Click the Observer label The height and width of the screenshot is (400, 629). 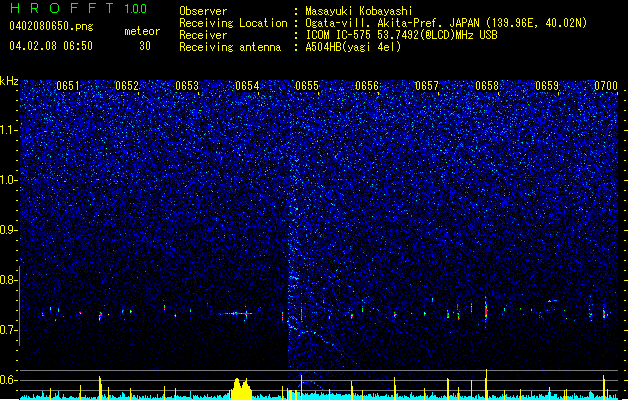(x=203, y=11)
